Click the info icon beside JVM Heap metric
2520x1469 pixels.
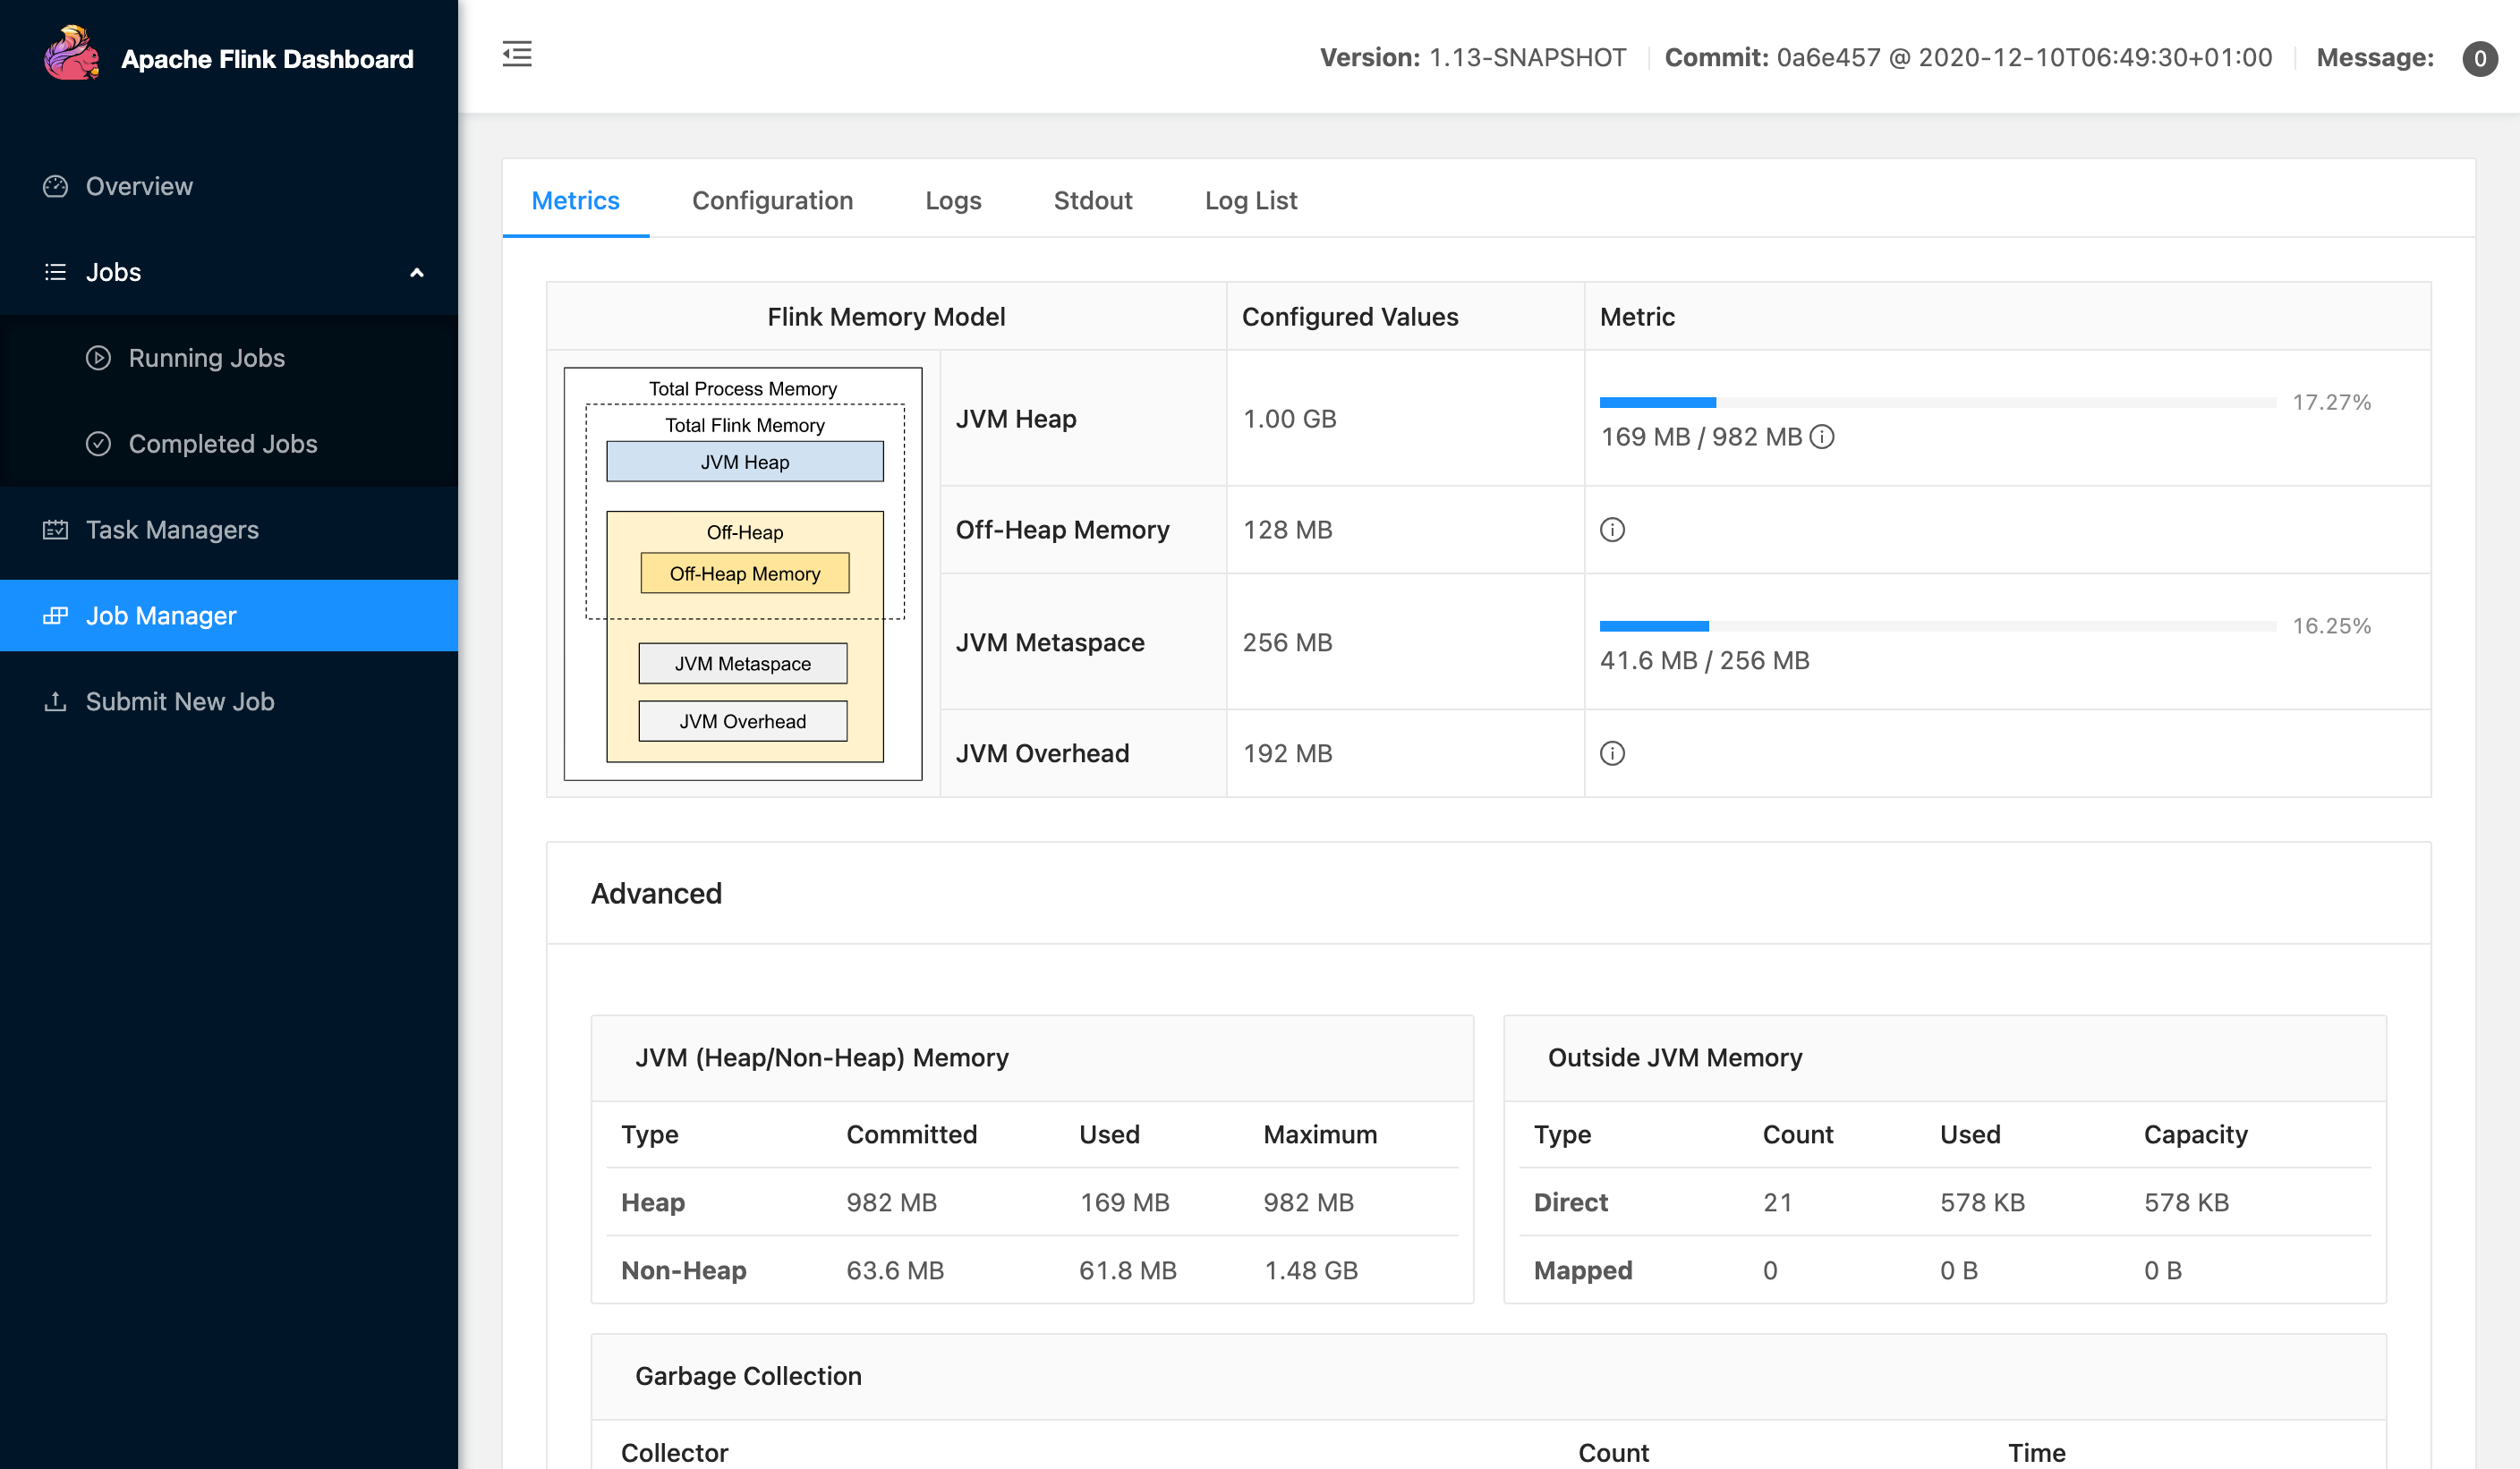click(x=1822, y=437)
